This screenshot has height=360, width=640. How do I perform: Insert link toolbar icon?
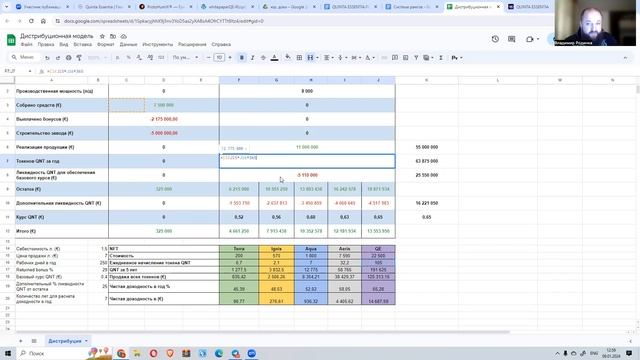click(x=384, y=58)
